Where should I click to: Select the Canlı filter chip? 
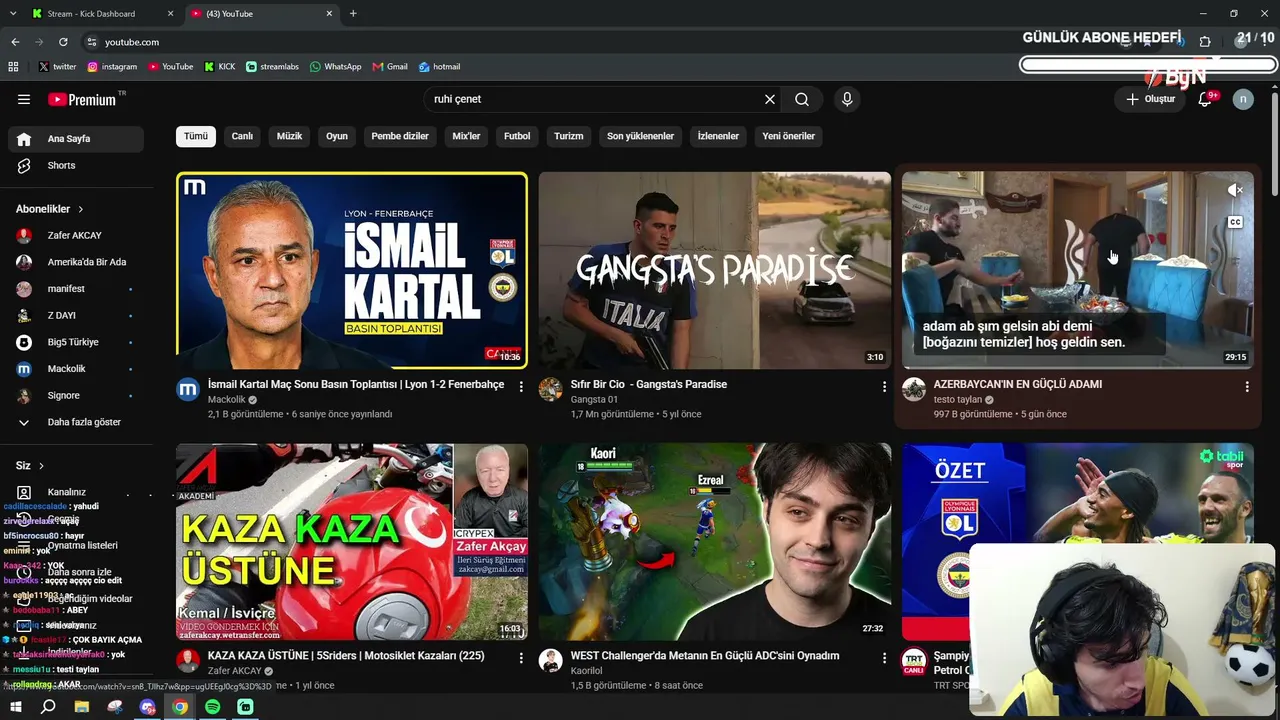coord(242,136)
